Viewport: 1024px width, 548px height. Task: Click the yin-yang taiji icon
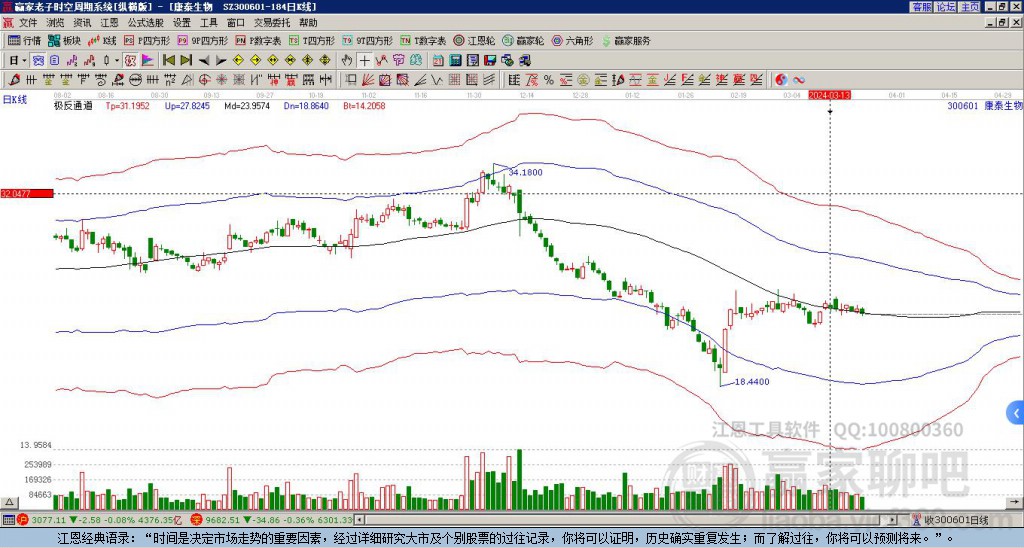click(781, 80)
